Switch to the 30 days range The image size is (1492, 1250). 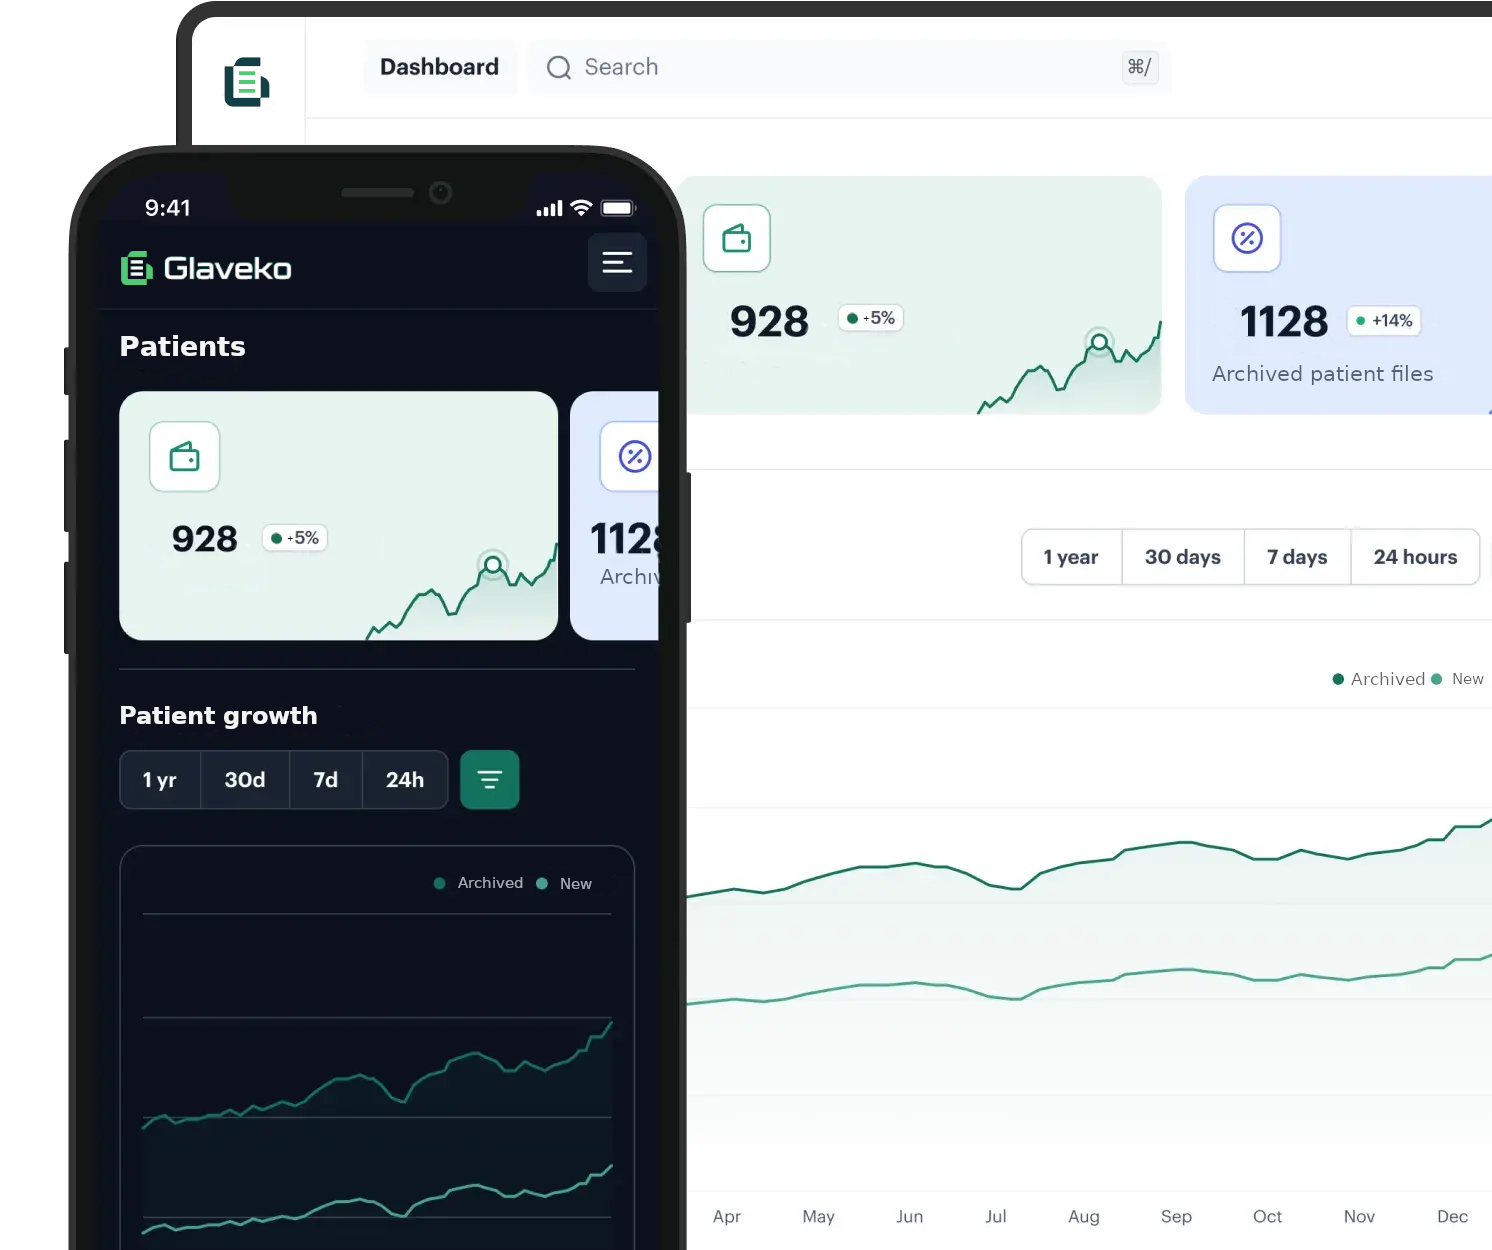click(1182, 557)
